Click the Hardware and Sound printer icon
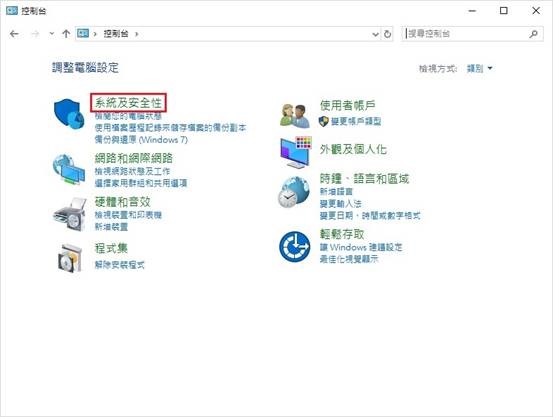 (x=70, y=214)
